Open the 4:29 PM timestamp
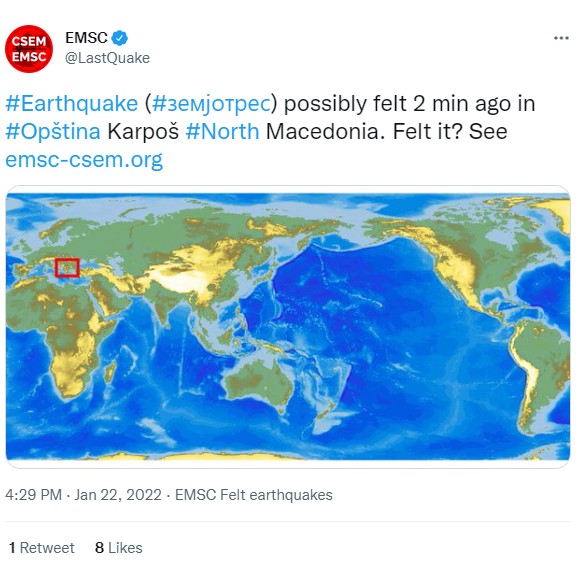Viewport: 583px width, 566px height. pyautogui.click(x=33, y=495)
